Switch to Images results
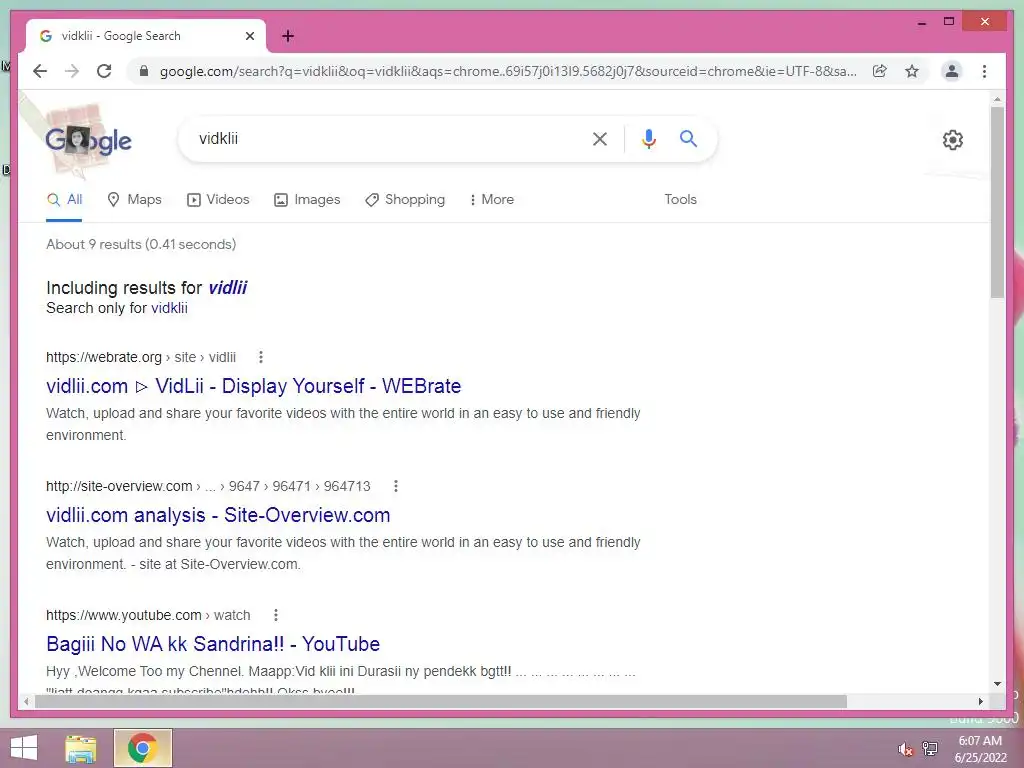The width and height of the screenshot is (1024, 768). click(307, 200)
